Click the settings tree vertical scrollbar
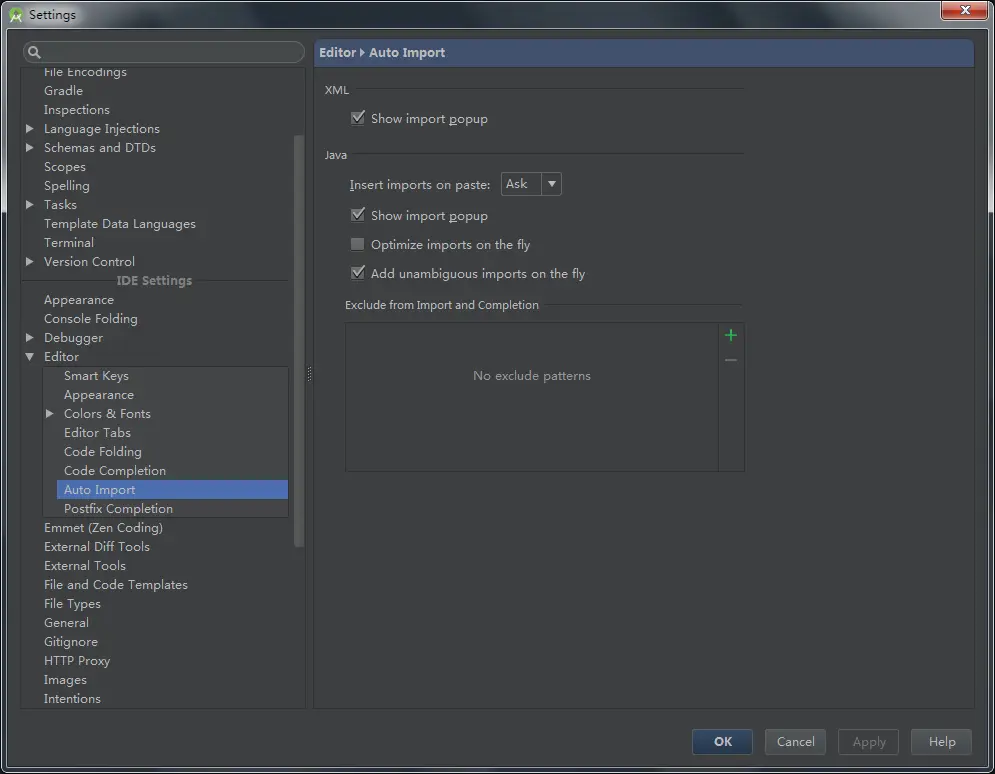995x774 pixels. (299, 341)
